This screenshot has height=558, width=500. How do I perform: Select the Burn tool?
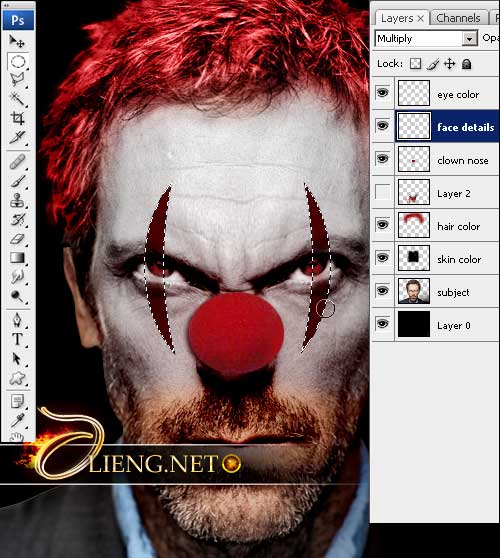(17, 296)
